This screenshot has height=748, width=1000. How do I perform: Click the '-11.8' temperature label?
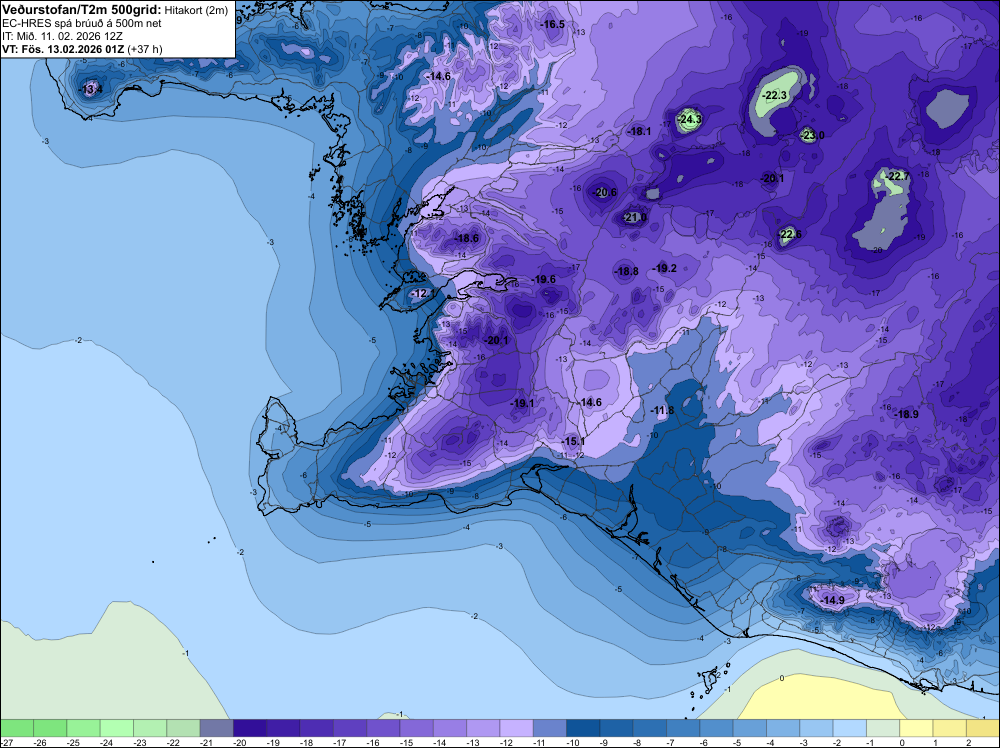pyautogui.click(x=662, y=410)
